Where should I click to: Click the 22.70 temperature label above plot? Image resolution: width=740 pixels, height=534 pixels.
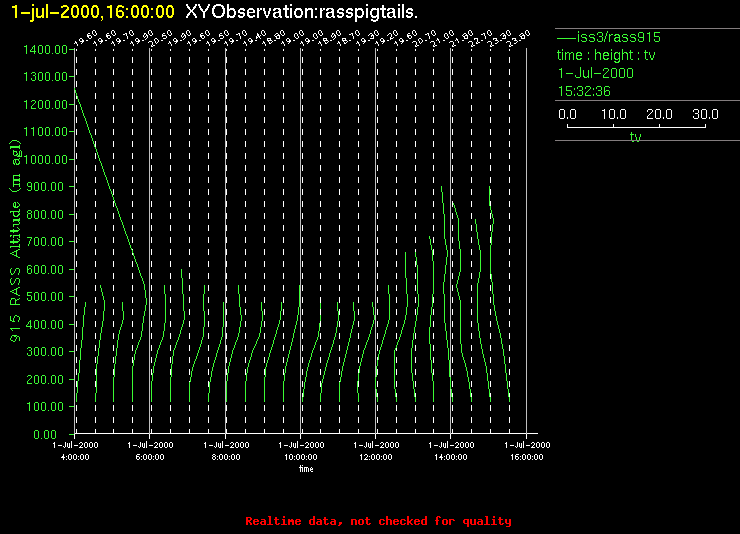point(481,39)
